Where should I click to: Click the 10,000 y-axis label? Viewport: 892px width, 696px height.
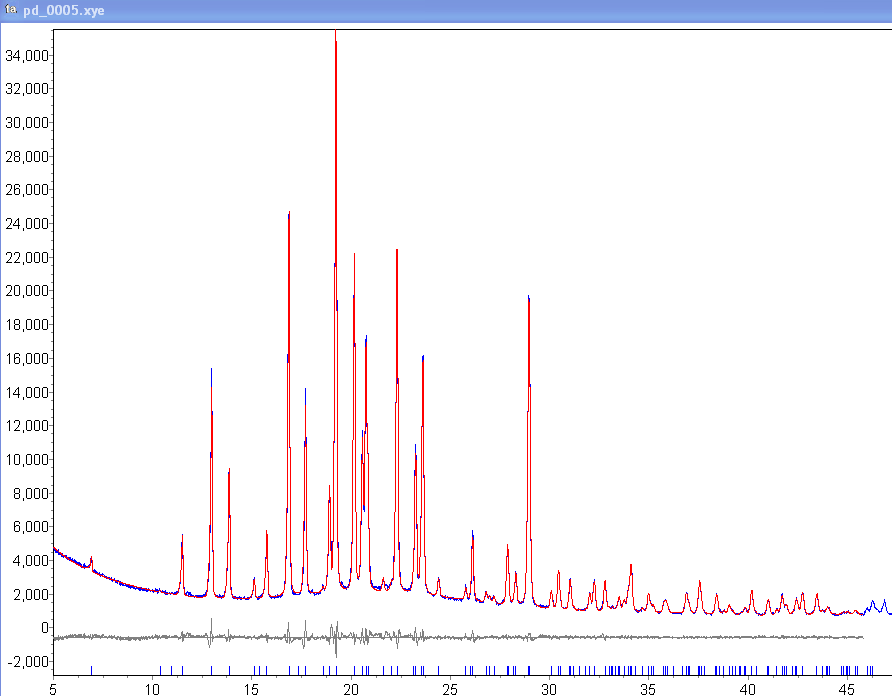(27, 459)
